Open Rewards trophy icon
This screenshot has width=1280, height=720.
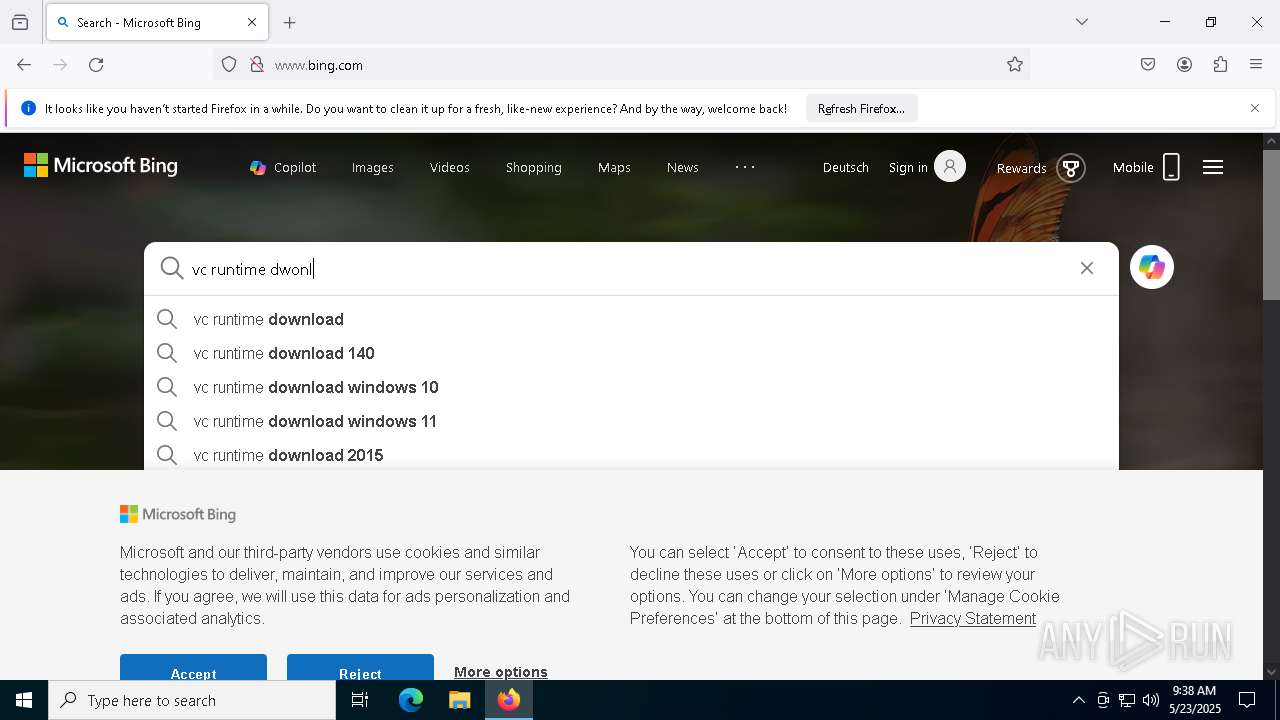[x=1070, y=168]
